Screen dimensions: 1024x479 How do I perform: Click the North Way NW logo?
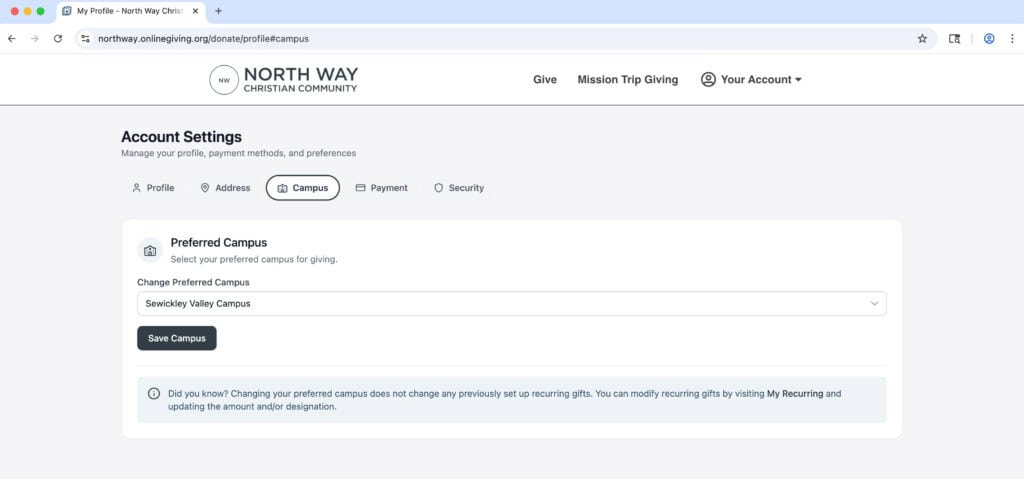coord(224,80)
